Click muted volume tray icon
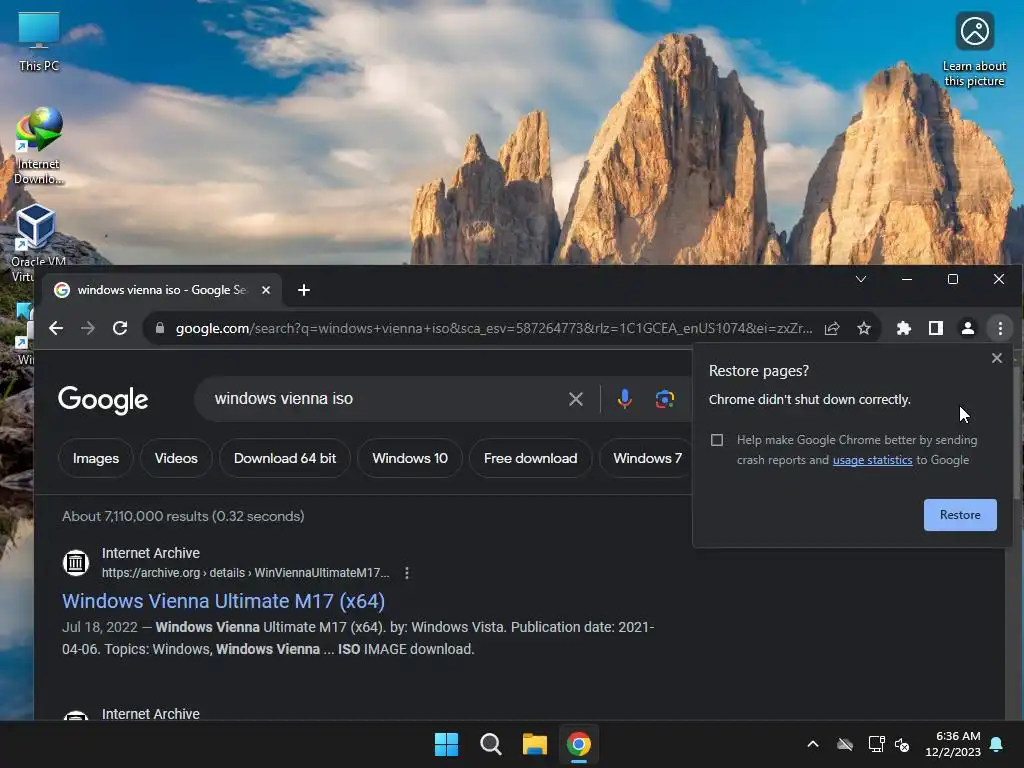The height and width of the screenshot is (768, 1024). click(x=903, y=744)
